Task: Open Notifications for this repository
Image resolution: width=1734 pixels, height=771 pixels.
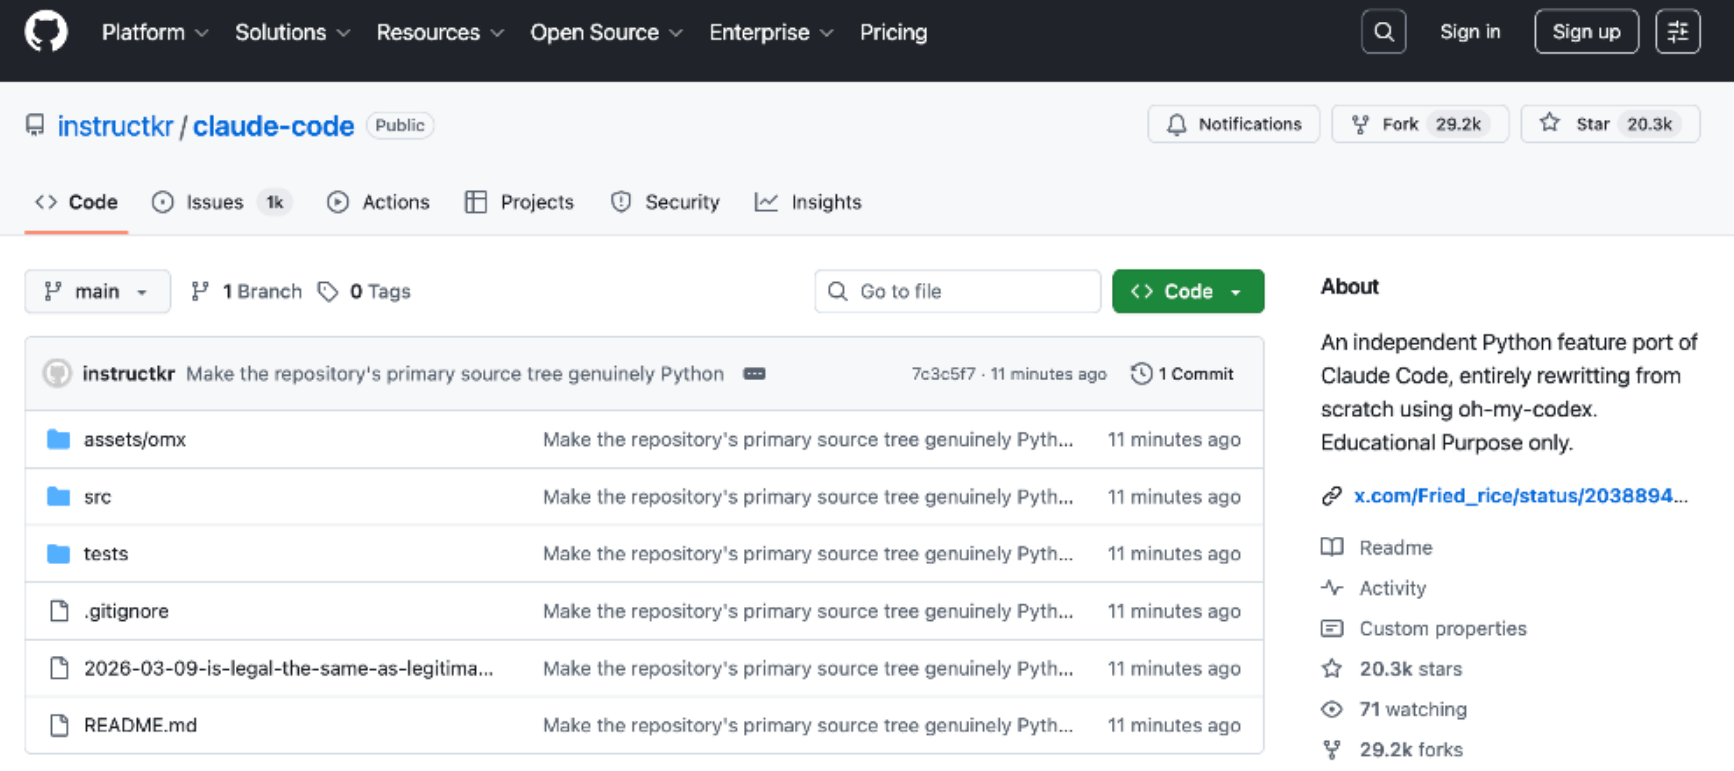Action: point(1233,124)
